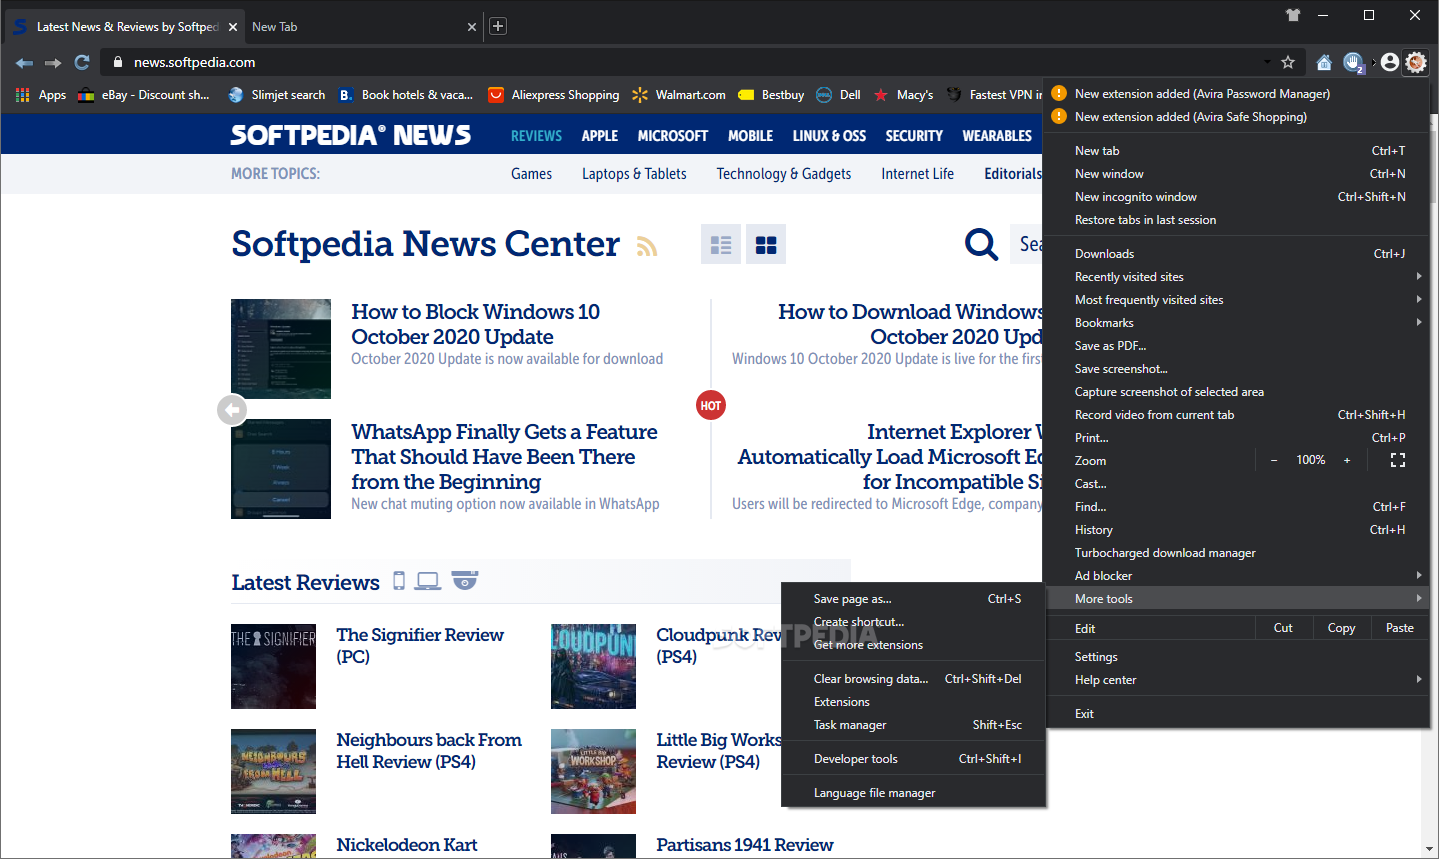The width and height of the screenshot is (1439, 859).
Task: Filter reviews by the disk drive icon
Action: coord(465,580)
